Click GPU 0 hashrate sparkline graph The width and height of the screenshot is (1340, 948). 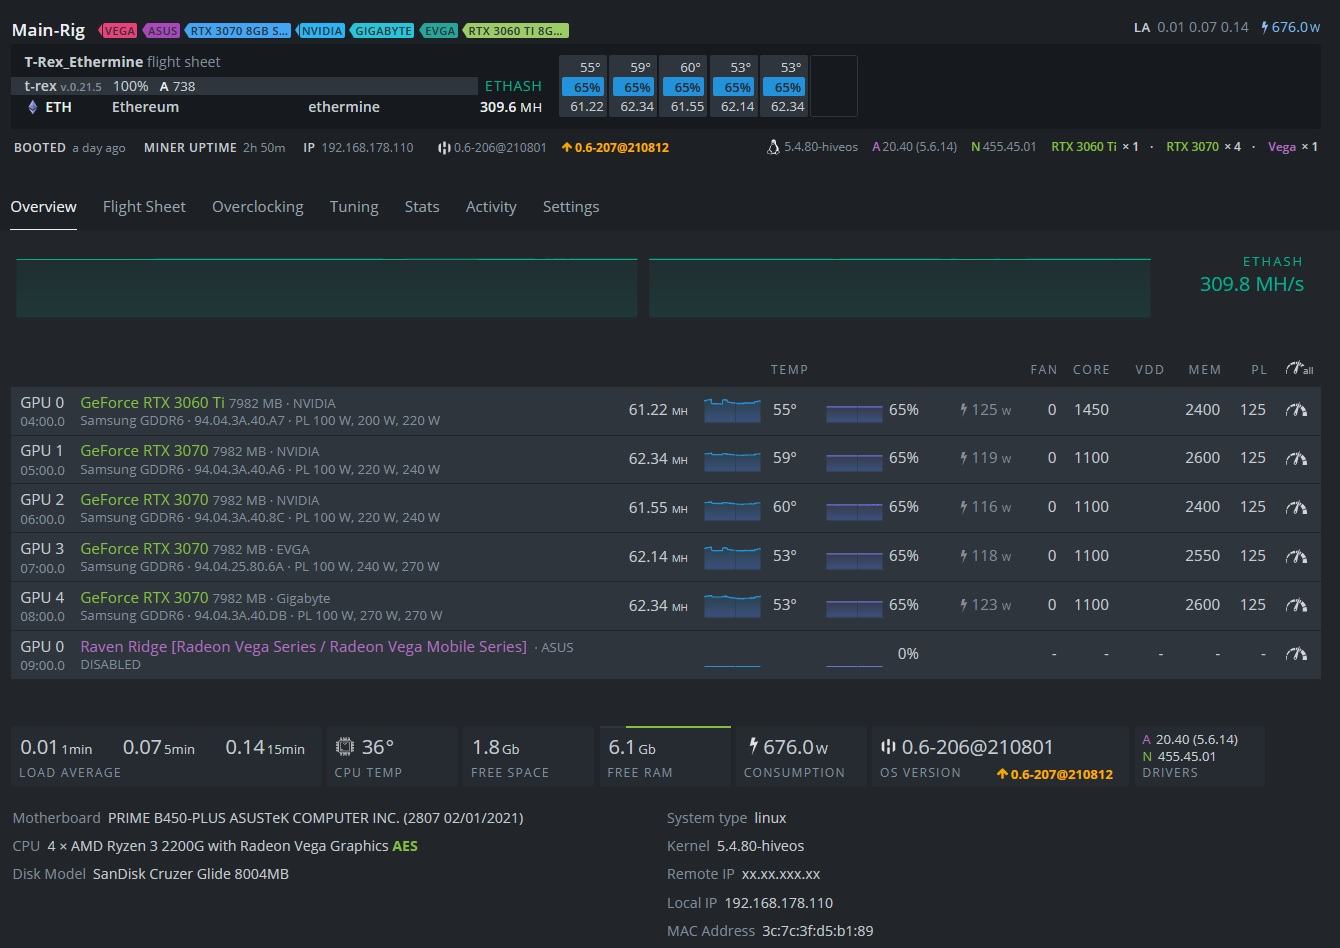732,410
